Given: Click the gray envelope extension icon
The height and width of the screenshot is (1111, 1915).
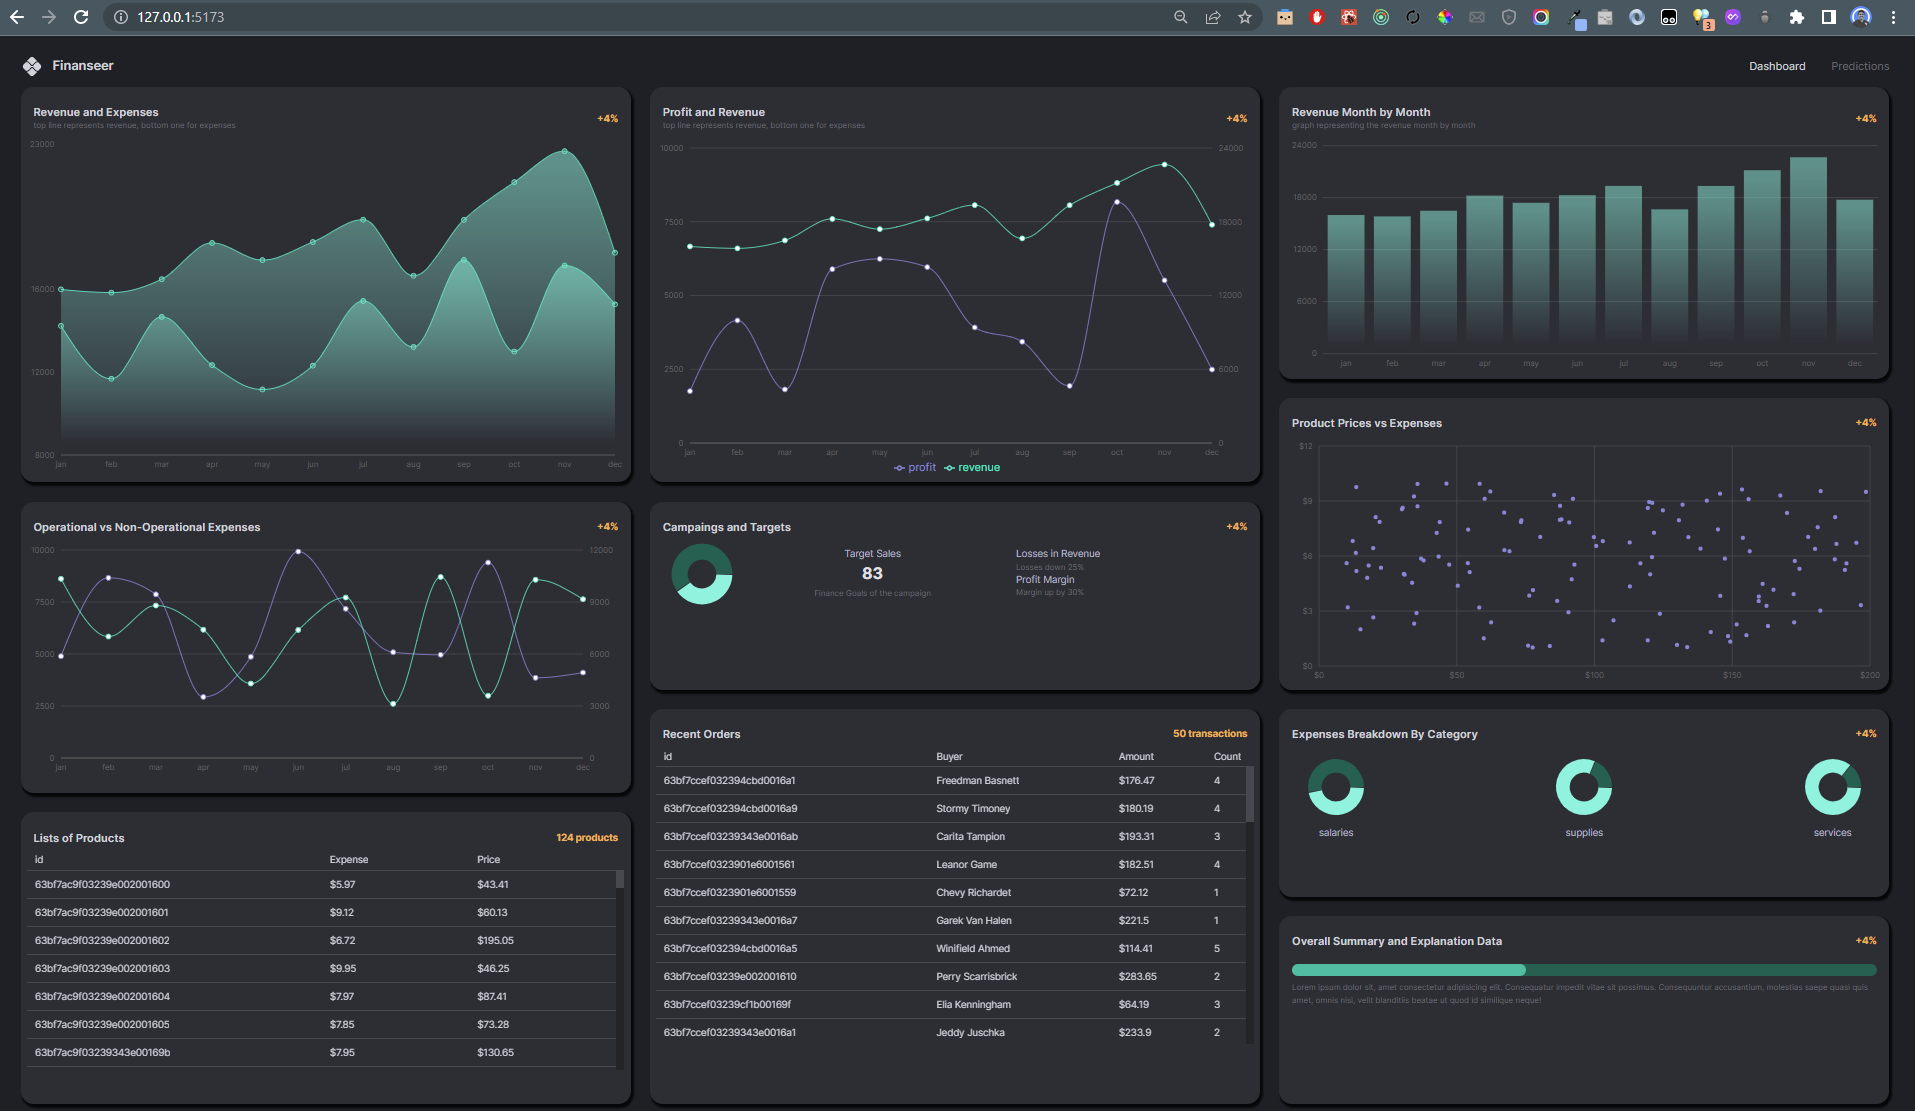Looking at the screenshot, I should click(1477, 17).
